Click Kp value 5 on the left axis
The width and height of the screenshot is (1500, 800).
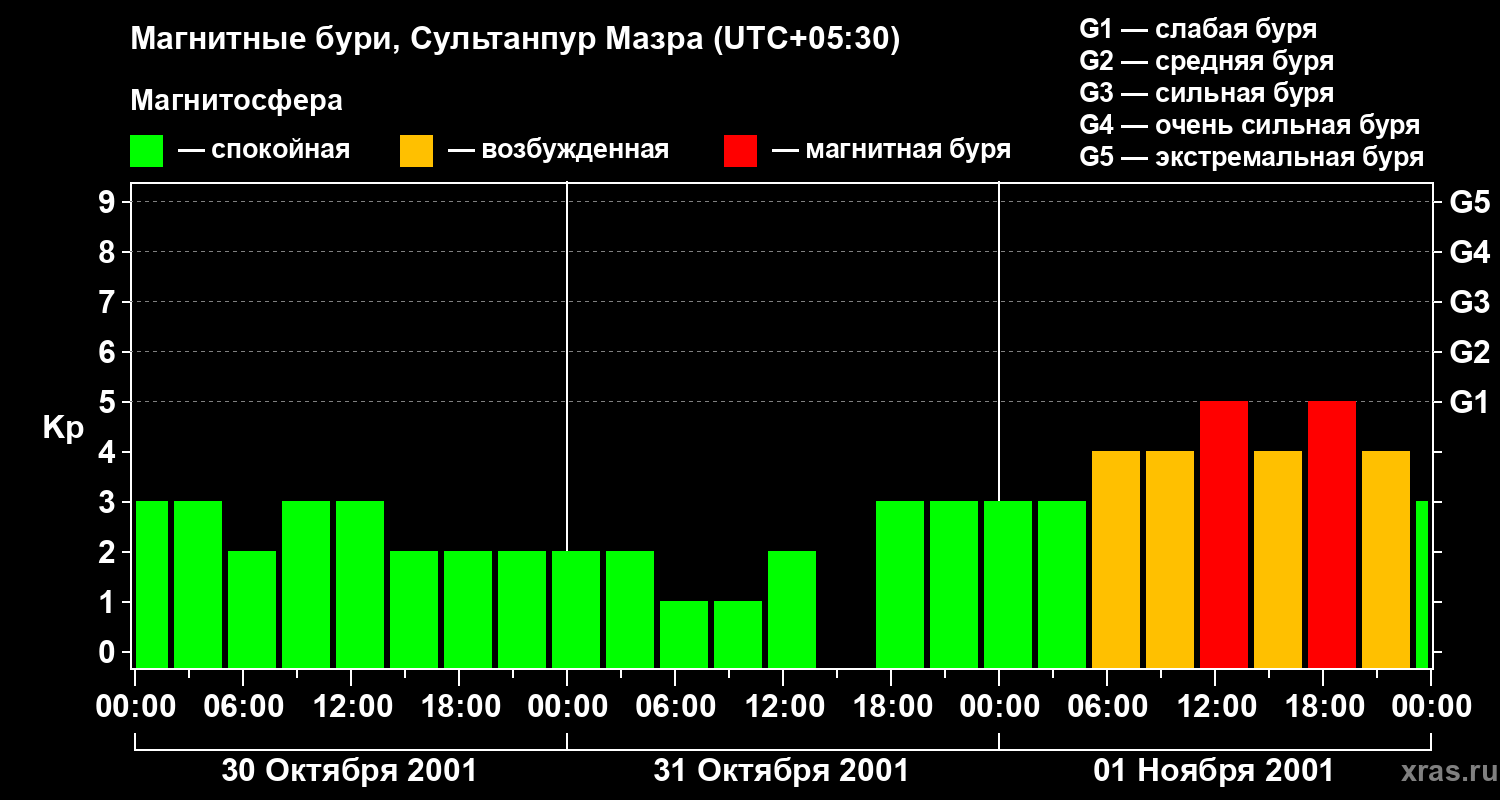[109, 402]
